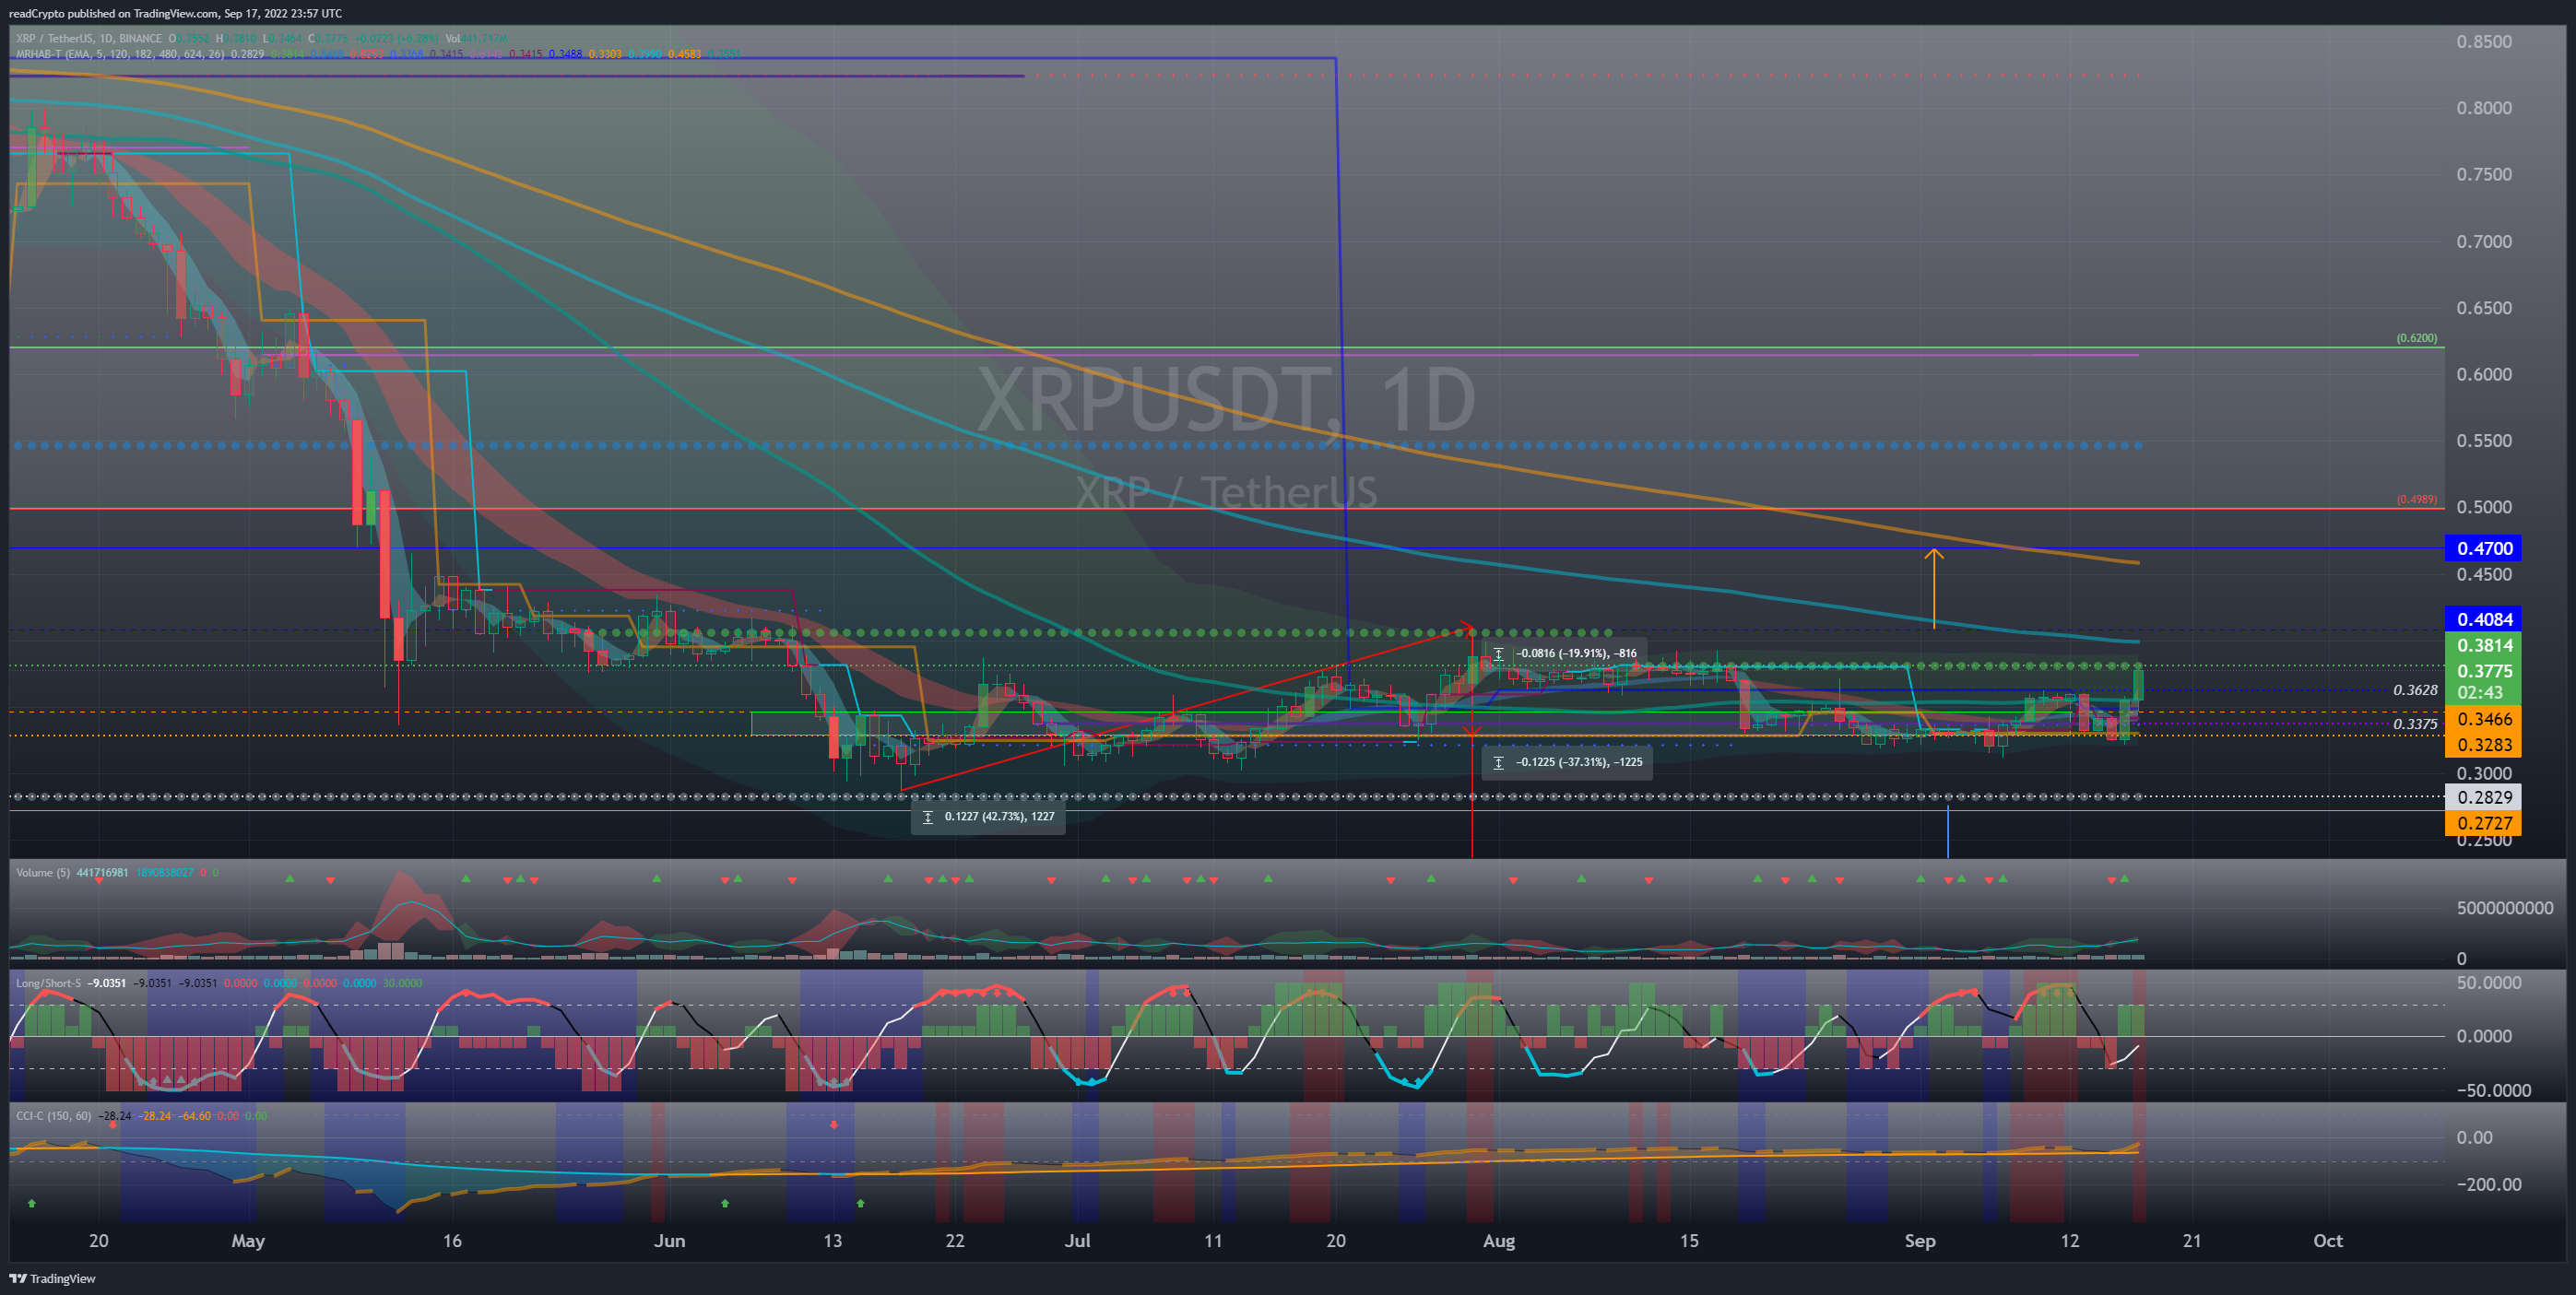Screen dimensions: 2576x1295
Task: Click the -200.00 CCI axis value
Action: [2488, 1184]
